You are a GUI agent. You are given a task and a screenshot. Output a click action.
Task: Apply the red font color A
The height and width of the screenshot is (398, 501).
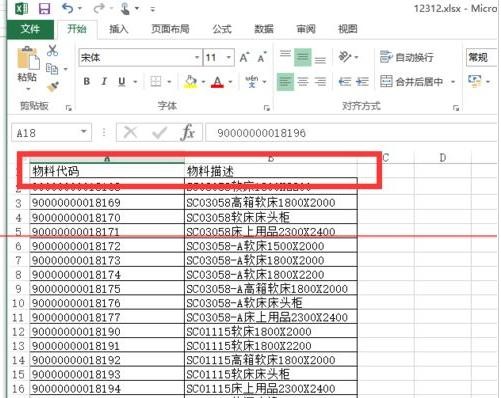pyautogui.click(x=217, y=82)
